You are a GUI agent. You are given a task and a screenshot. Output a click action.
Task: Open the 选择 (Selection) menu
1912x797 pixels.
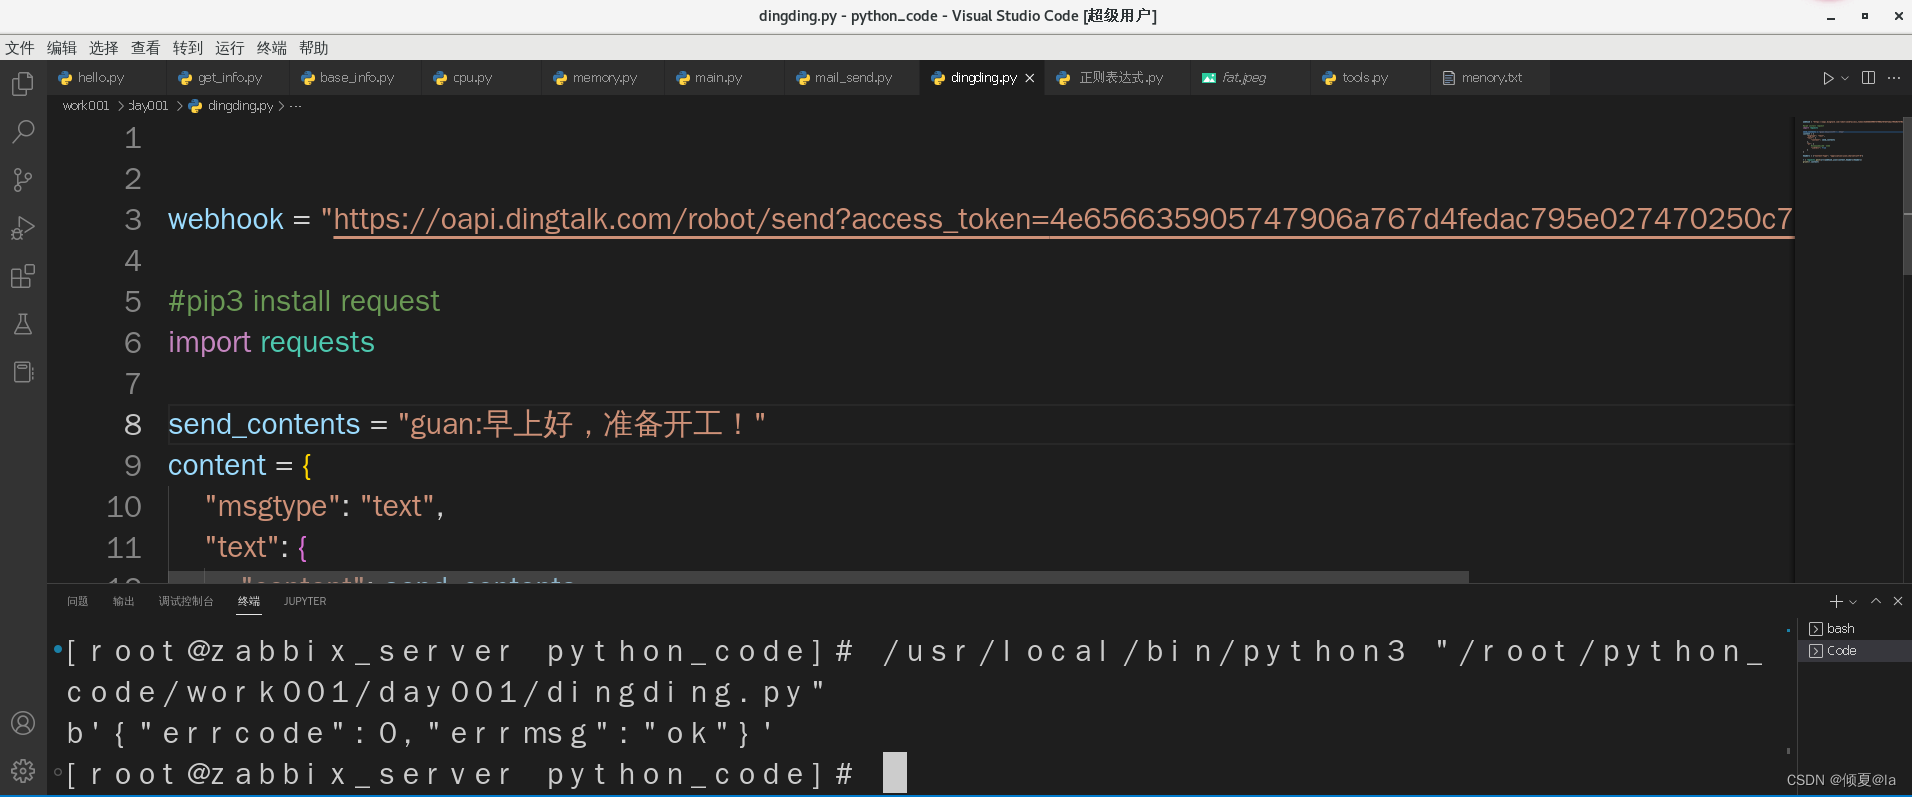104,48
